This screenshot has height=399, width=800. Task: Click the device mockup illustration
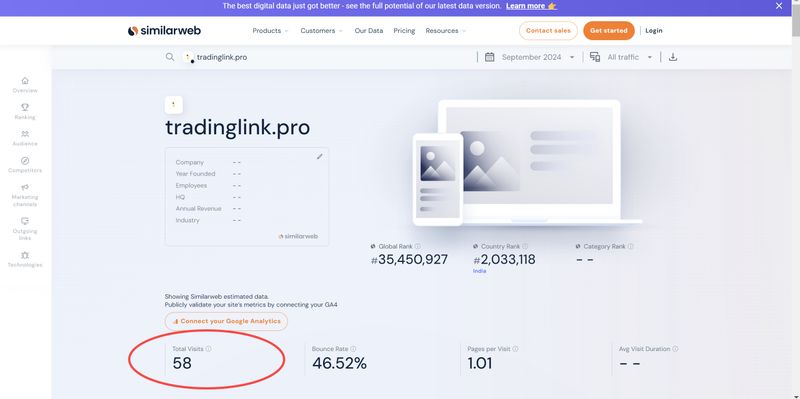[527, 163]
